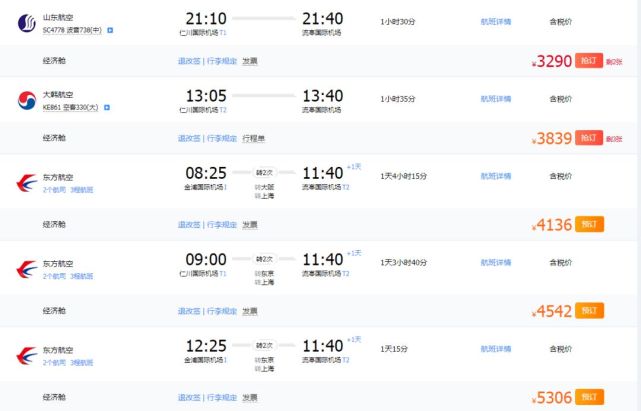641x411 pixels.
Task: Open flight details for the 13:05 flight
Action: pyautogui.click(x=496, y=99)
